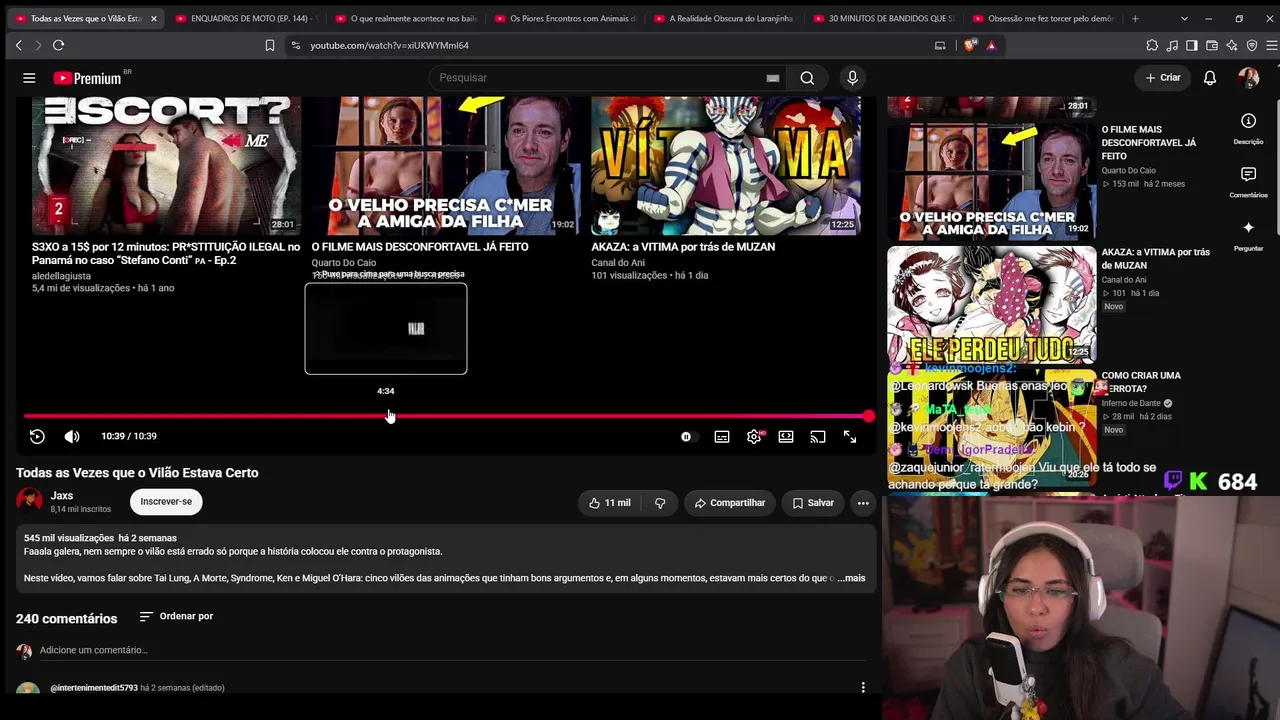Image resolution: width=1280 pixels, height=720 pixels.
Task: Start voice search with the microphone
Action: click(x=852, y=78)
